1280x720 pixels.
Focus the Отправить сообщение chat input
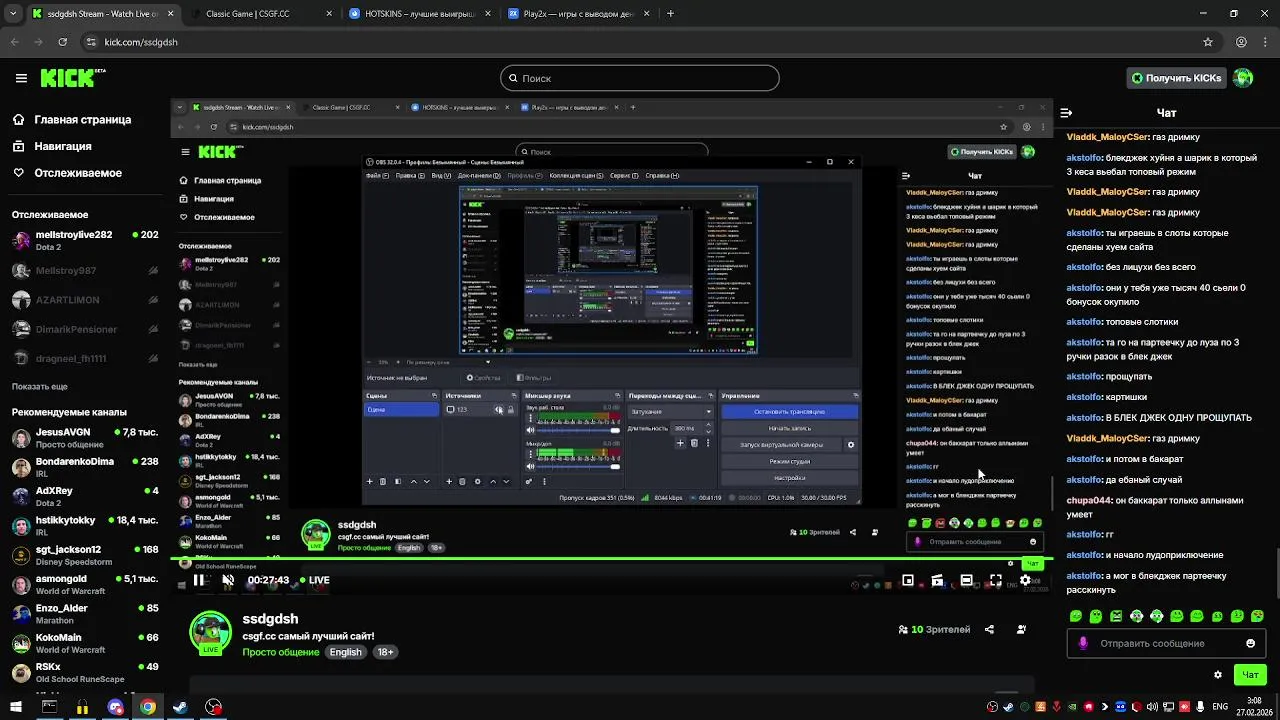click(1166, 643)
